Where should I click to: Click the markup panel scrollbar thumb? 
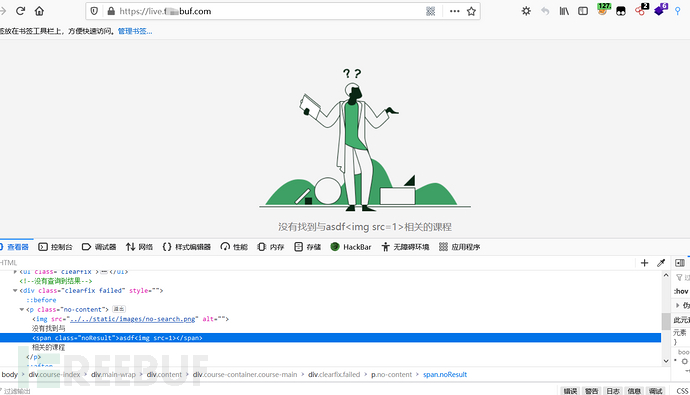point(666,322)
